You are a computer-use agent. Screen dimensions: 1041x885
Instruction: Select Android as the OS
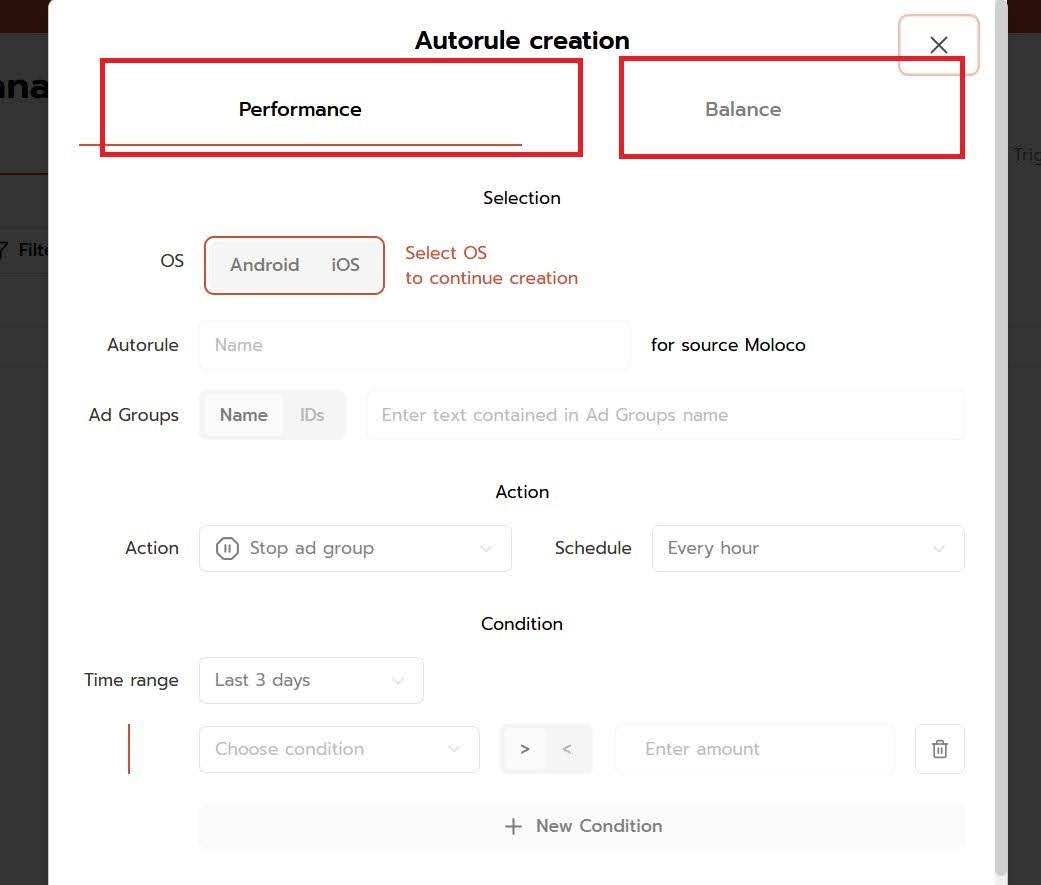(x=264, y=265)
